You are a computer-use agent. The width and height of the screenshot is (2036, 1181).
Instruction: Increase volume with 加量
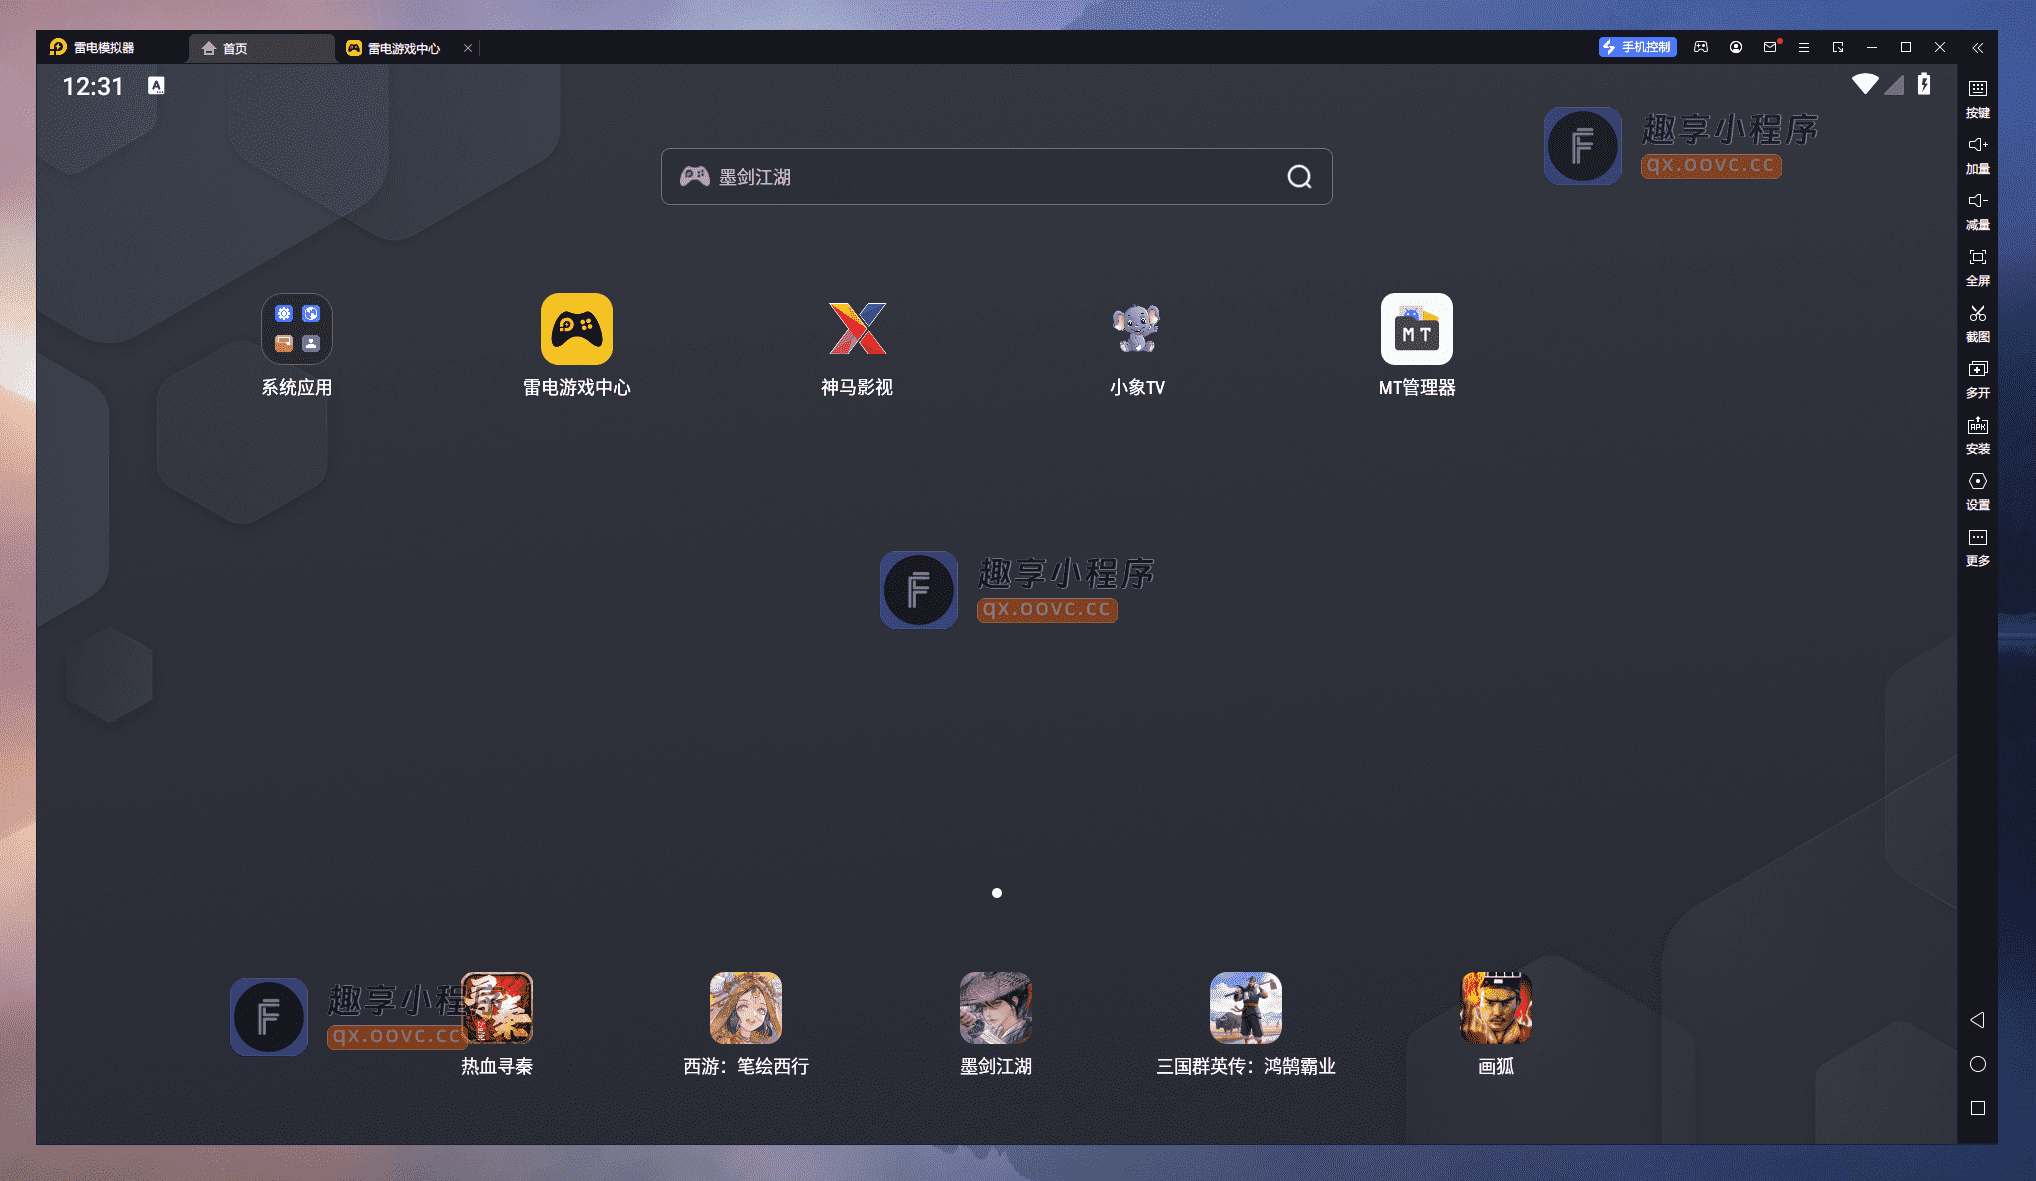pos(1978,155)
